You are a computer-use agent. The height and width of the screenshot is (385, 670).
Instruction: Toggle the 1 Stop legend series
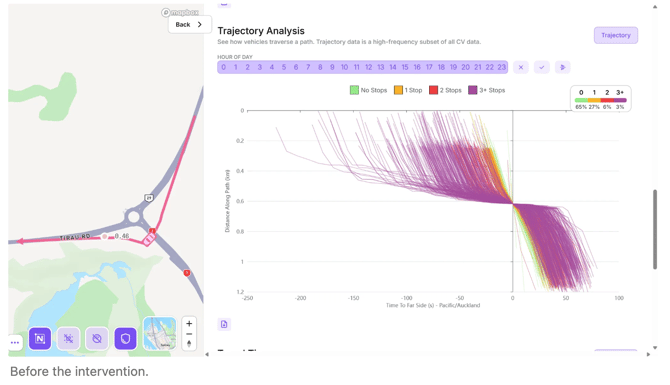408,90
